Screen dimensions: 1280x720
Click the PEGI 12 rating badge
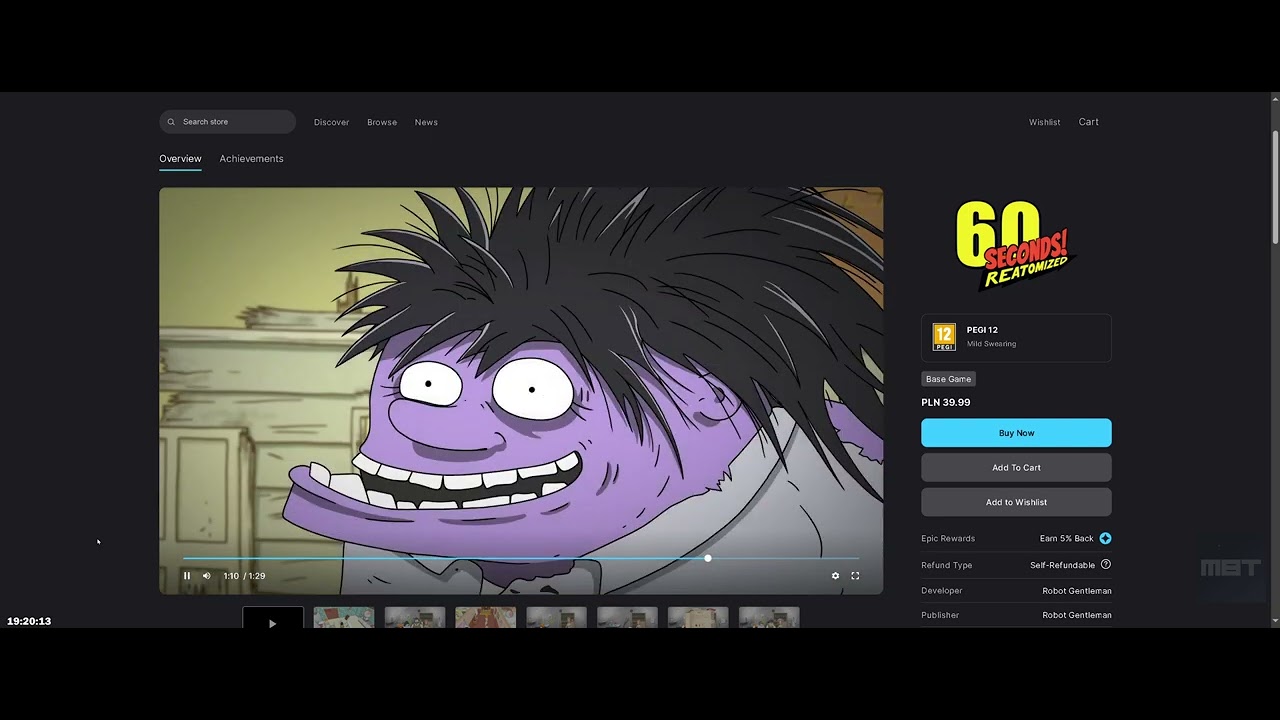click(x=944, y=337)
